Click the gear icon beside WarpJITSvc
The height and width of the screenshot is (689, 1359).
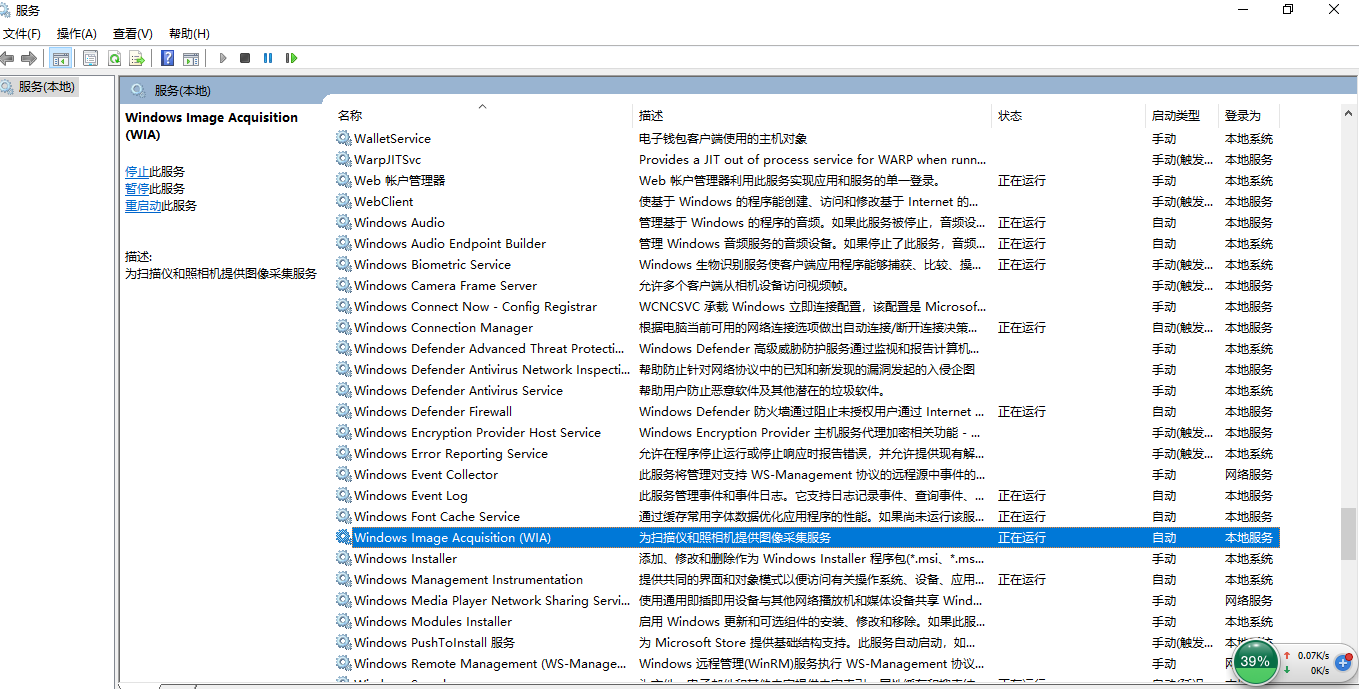click(x=344, y=159)
